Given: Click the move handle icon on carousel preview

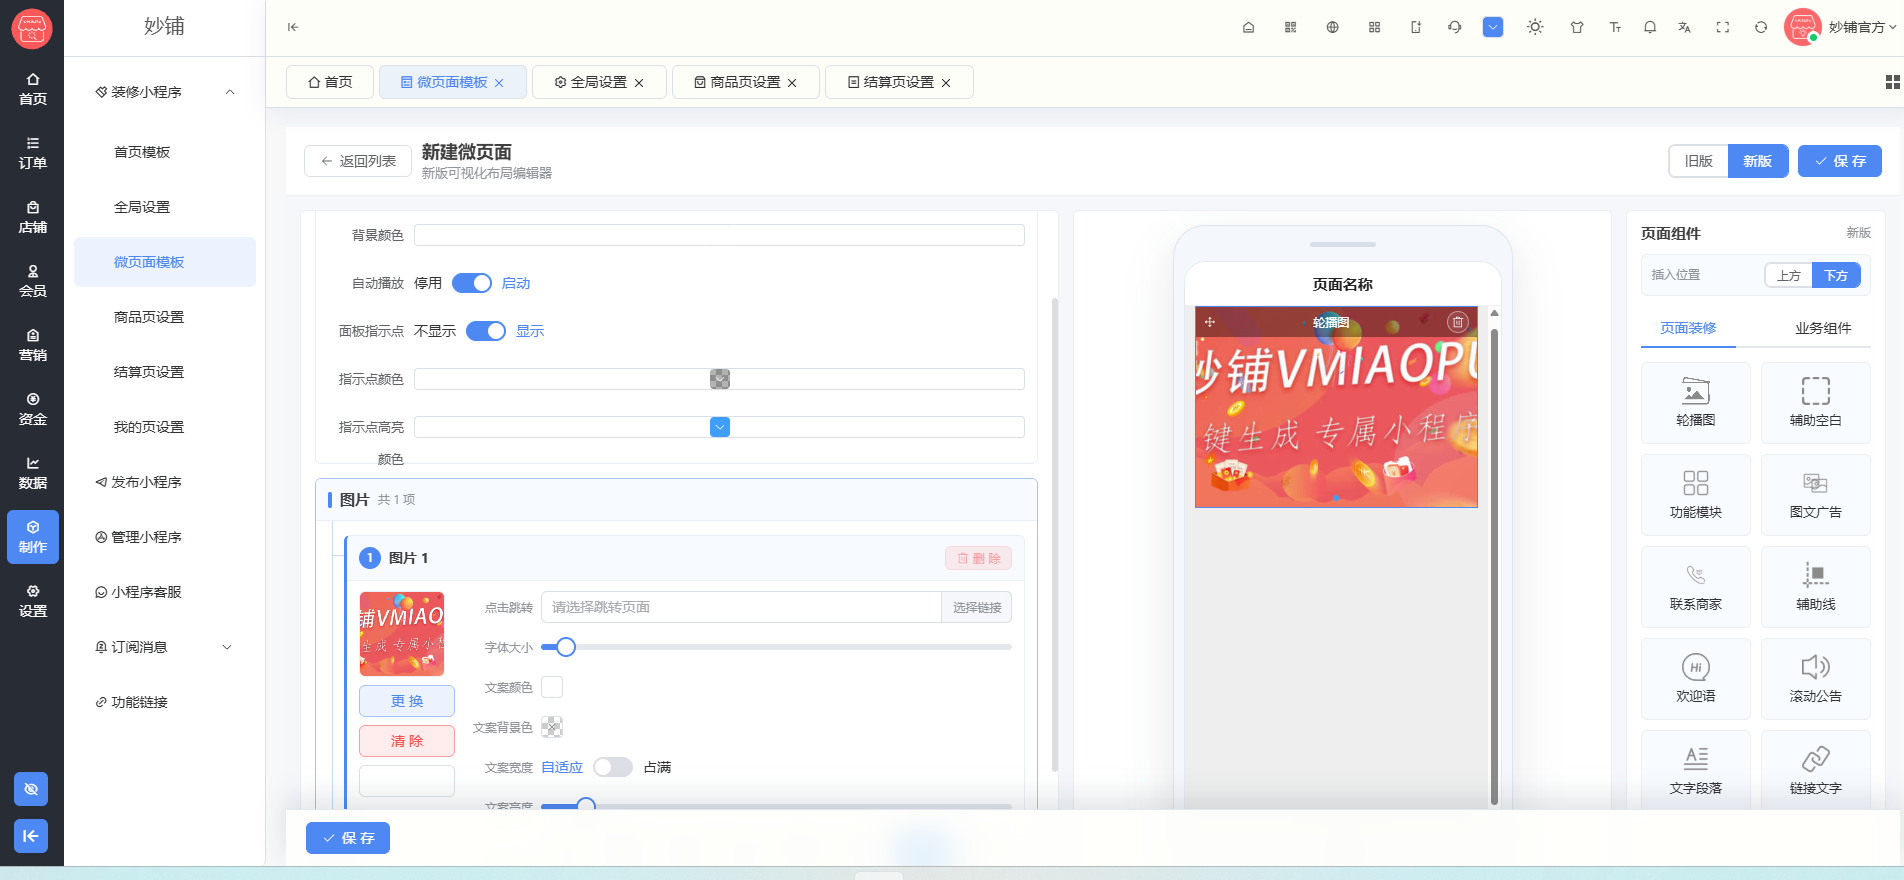Looking at the screenshot, I should (x=1209, y=322).
